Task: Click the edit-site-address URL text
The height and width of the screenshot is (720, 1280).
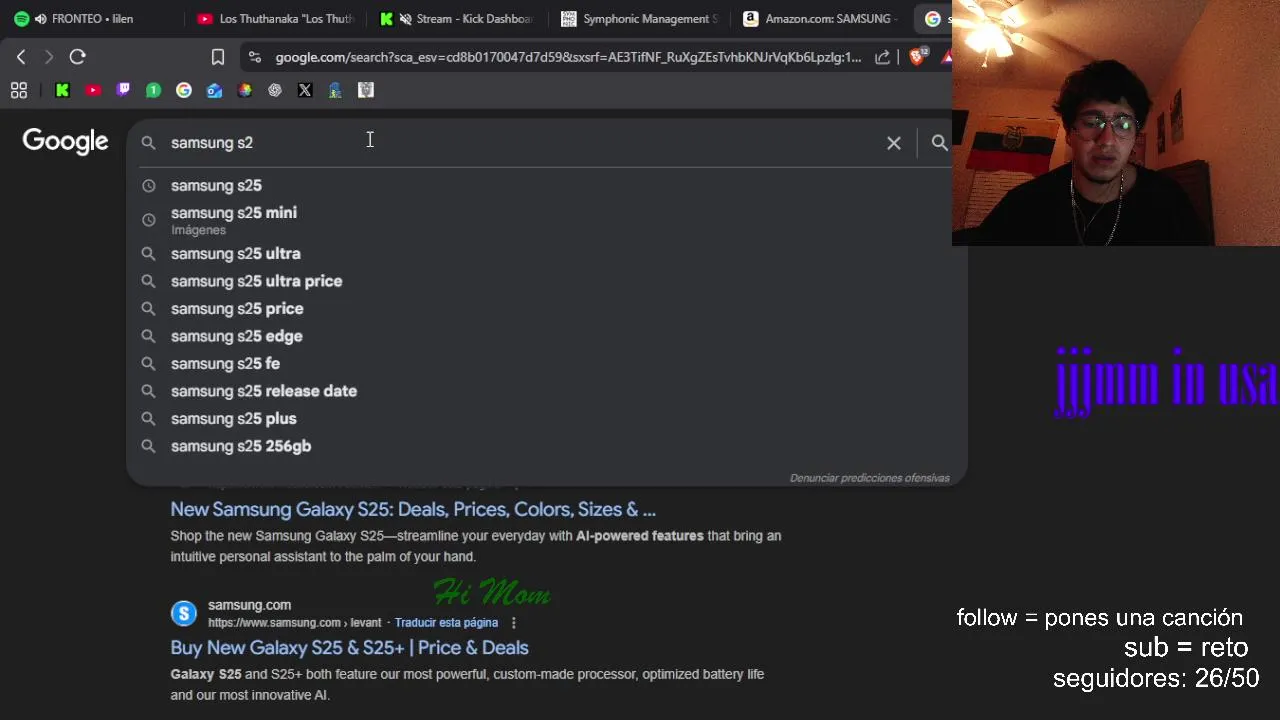Action: coord(568,57)
